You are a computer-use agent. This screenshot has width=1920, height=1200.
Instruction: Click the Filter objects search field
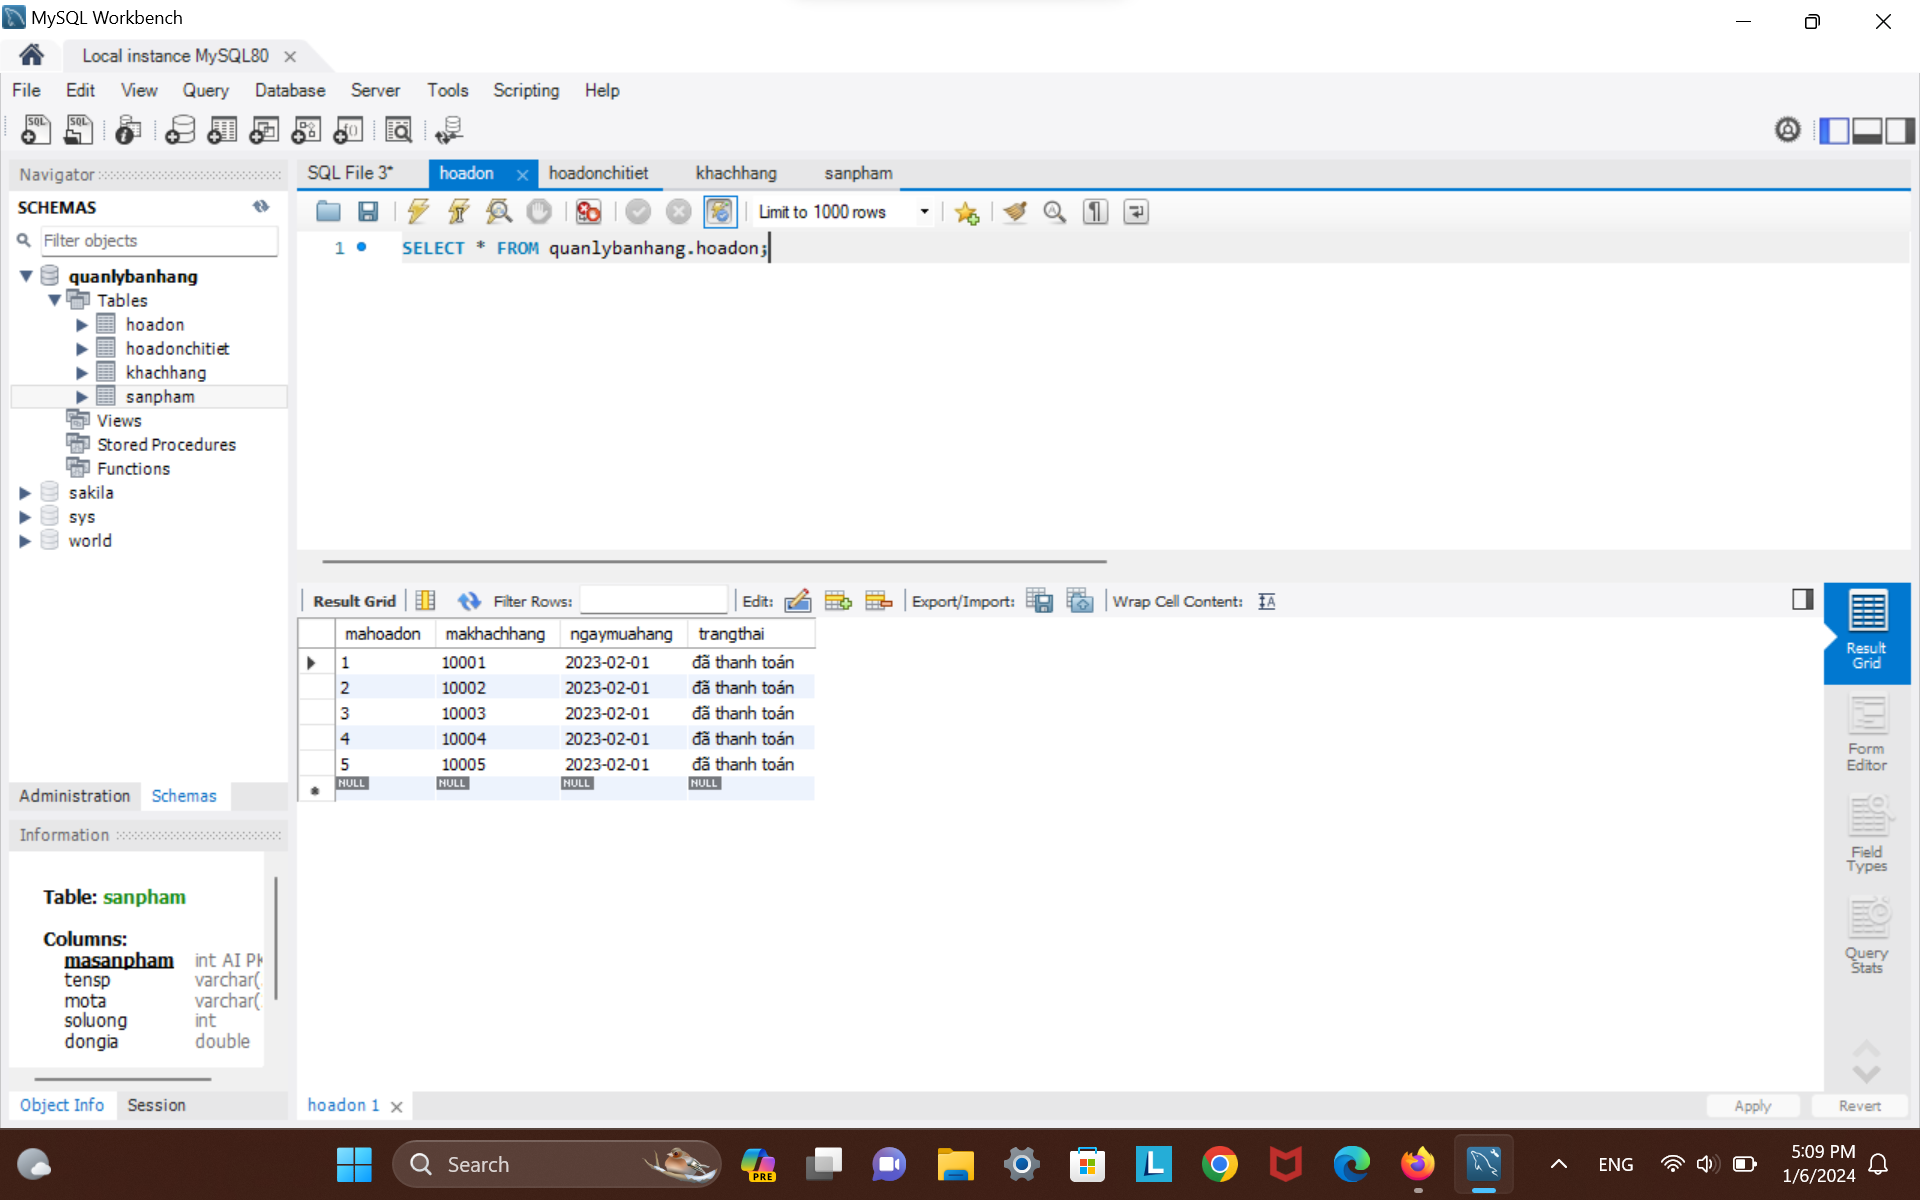[x=158, y=240]
